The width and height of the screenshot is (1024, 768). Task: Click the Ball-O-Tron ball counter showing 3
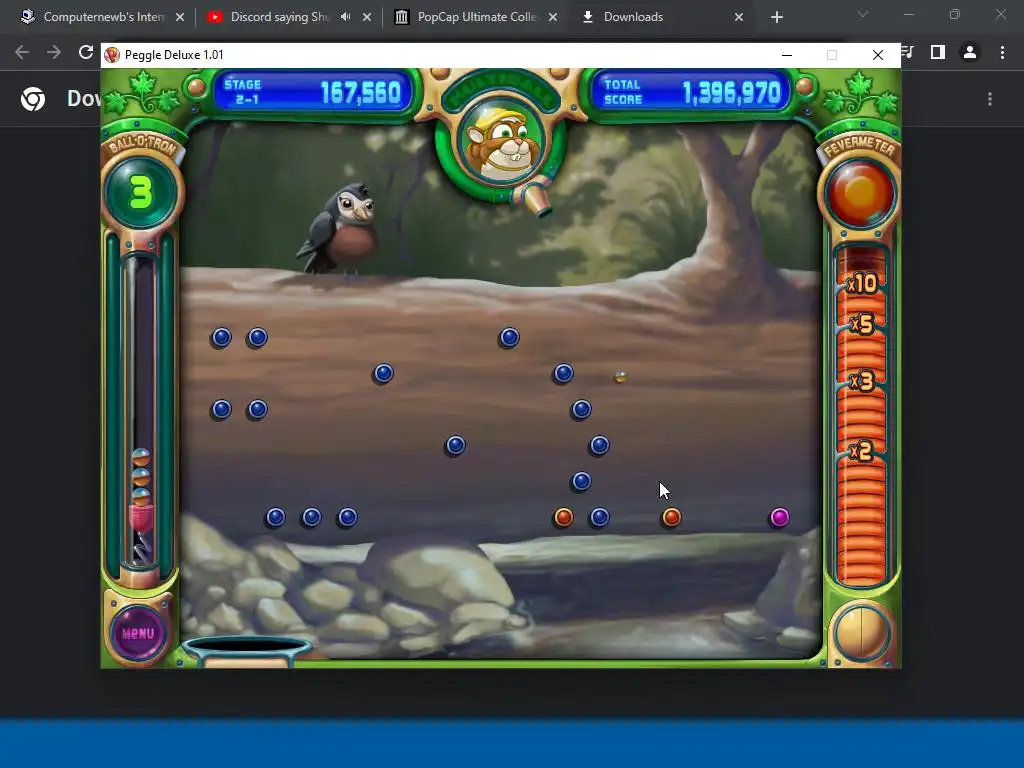tap(140, 193)
